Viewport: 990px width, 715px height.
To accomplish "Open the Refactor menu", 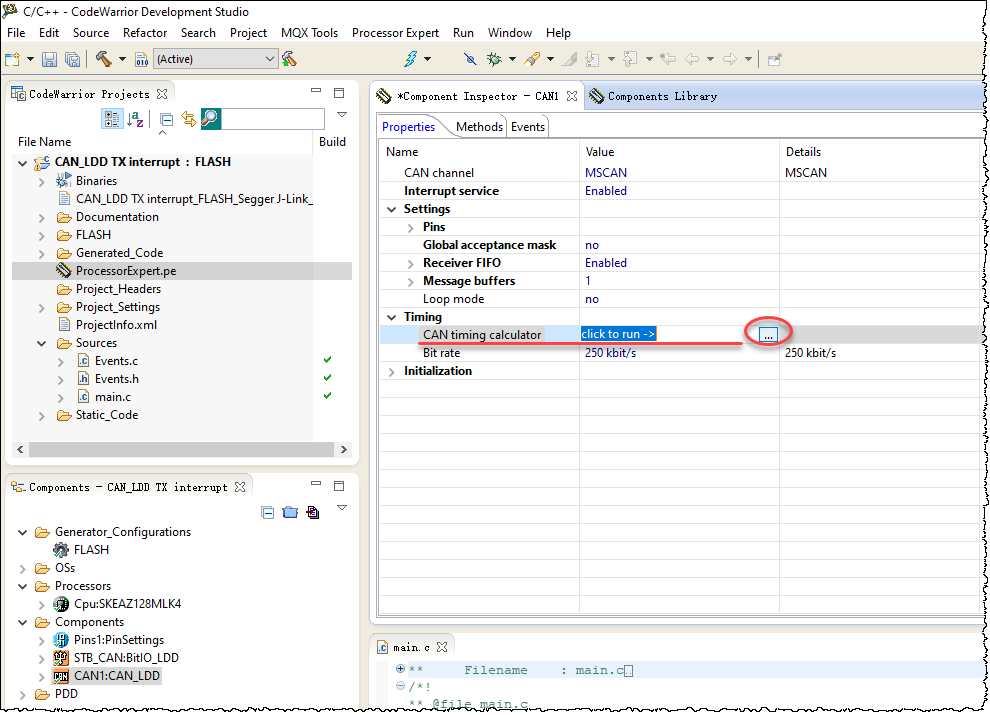I will [x=145, y=33].
